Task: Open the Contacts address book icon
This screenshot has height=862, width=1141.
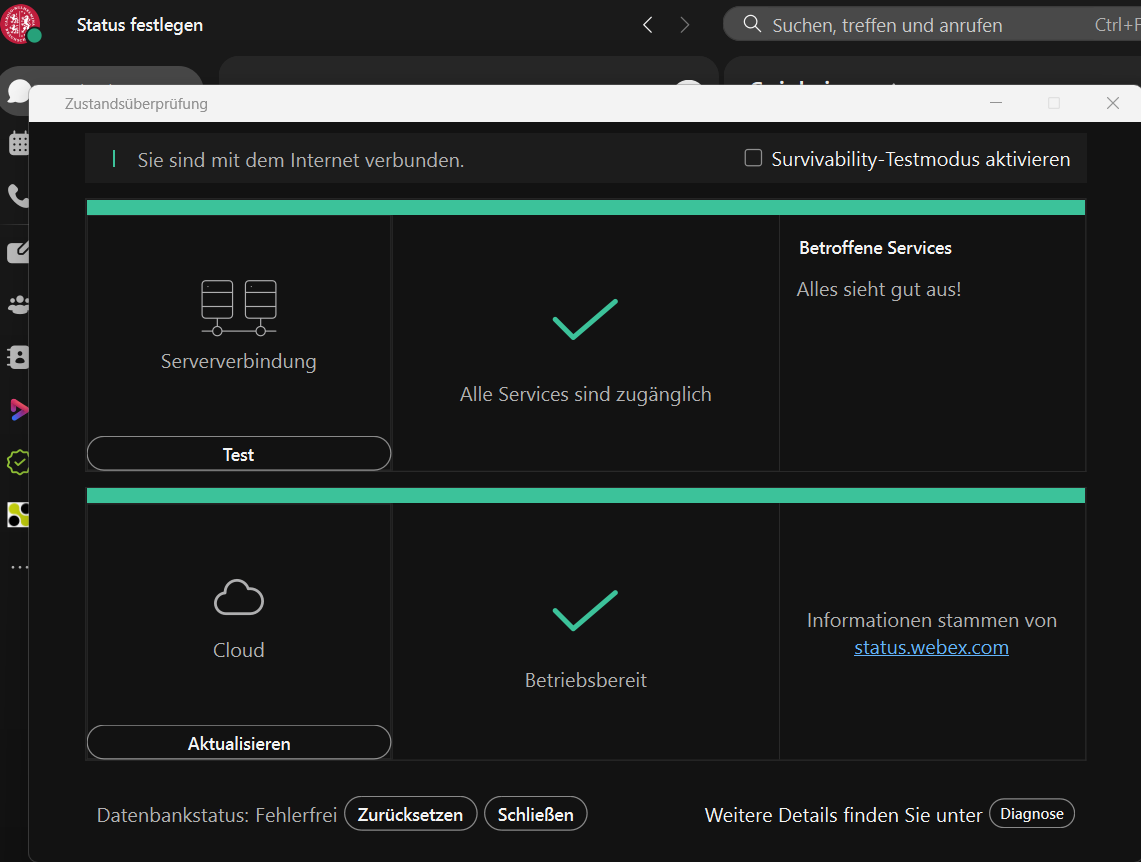Action: pos(18,357)
